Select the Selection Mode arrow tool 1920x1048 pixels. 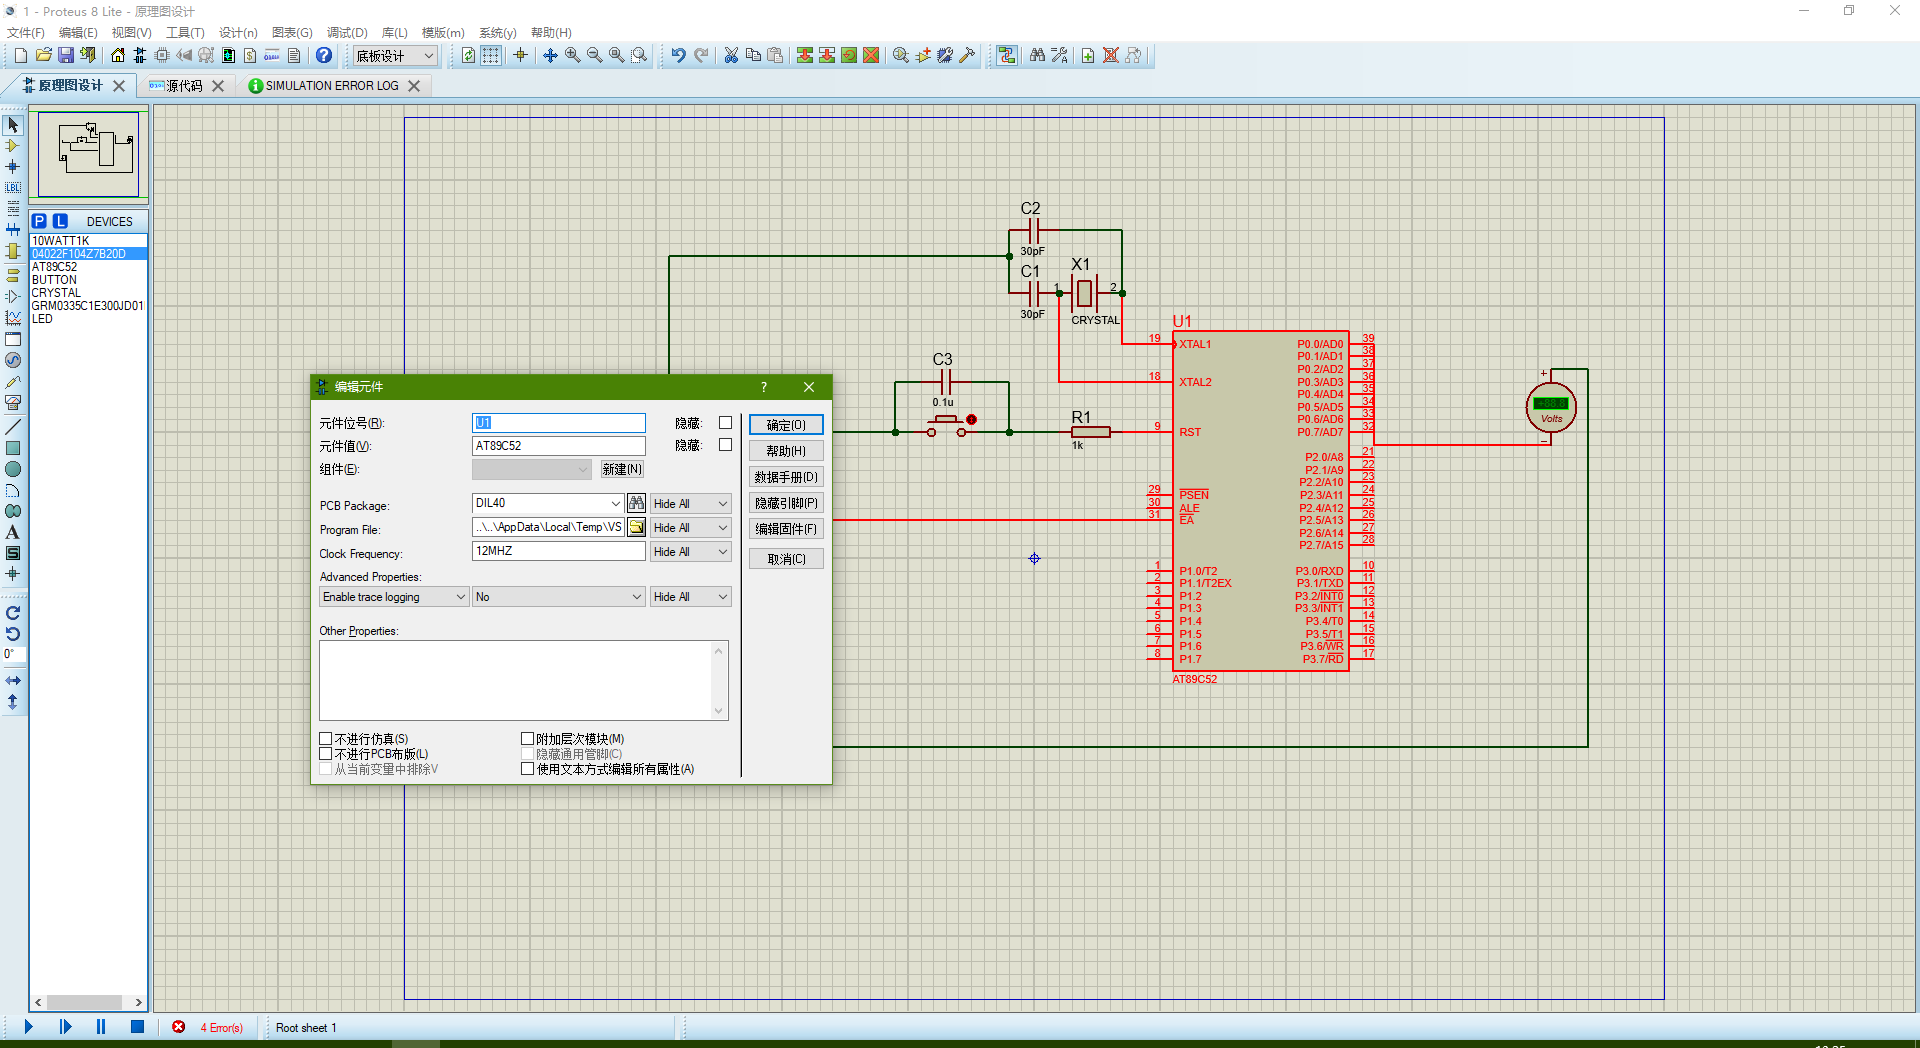[13, 125]
